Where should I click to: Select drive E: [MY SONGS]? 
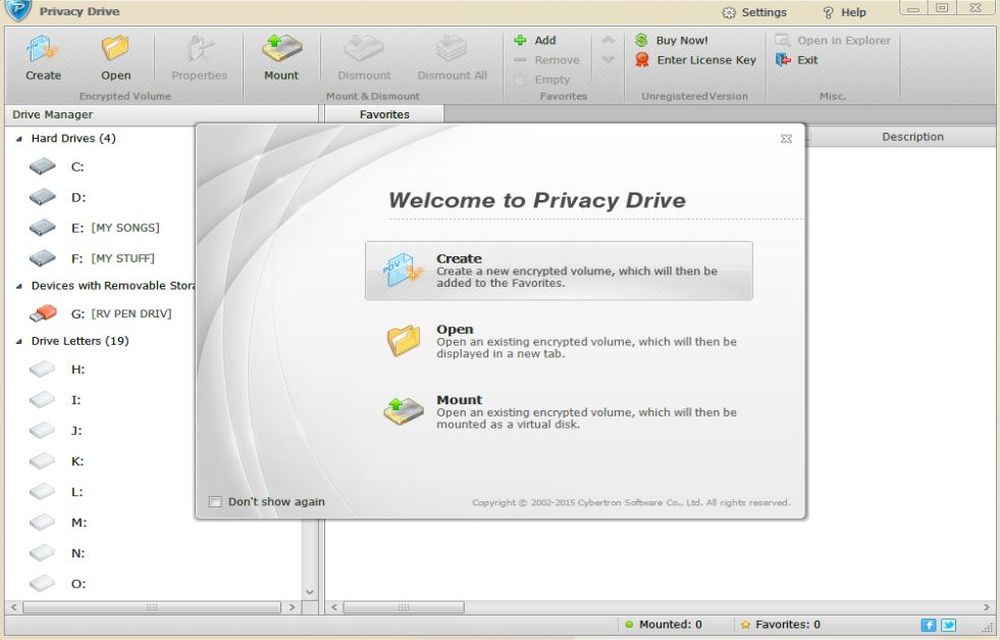(94, 228)
